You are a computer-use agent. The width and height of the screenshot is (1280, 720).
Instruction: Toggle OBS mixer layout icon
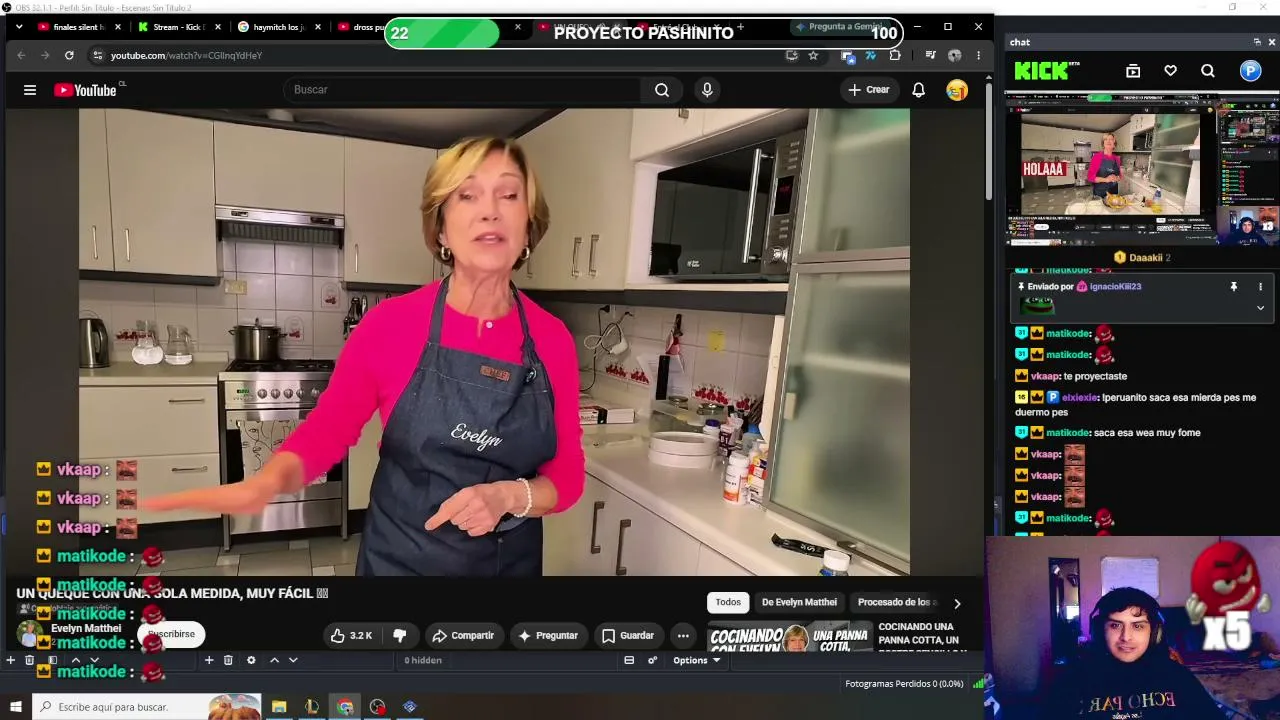(x=629, y=660)
